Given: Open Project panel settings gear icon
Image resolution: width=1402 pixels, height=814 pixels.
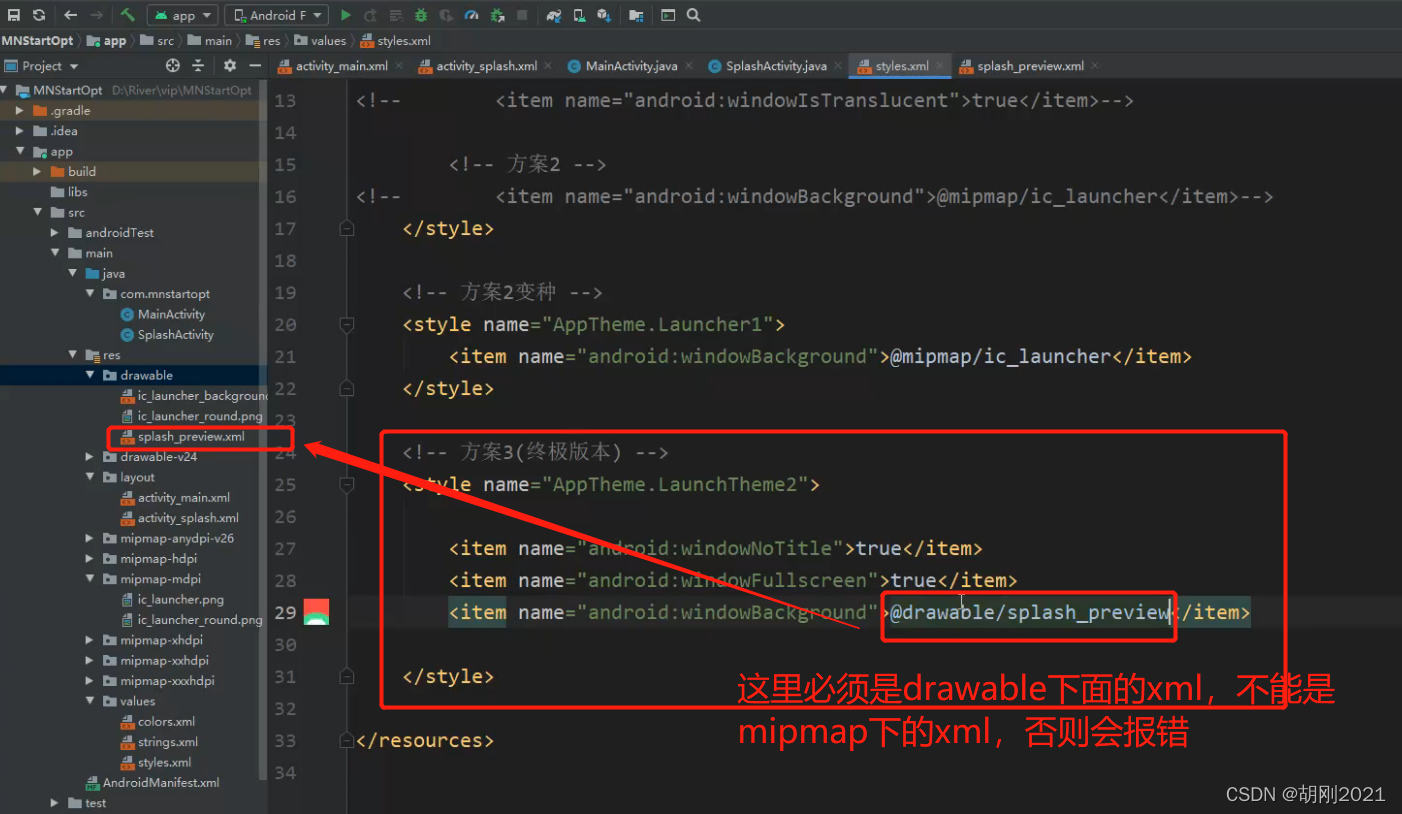Looking at the screenshot, I should click(x=230, y=65).
